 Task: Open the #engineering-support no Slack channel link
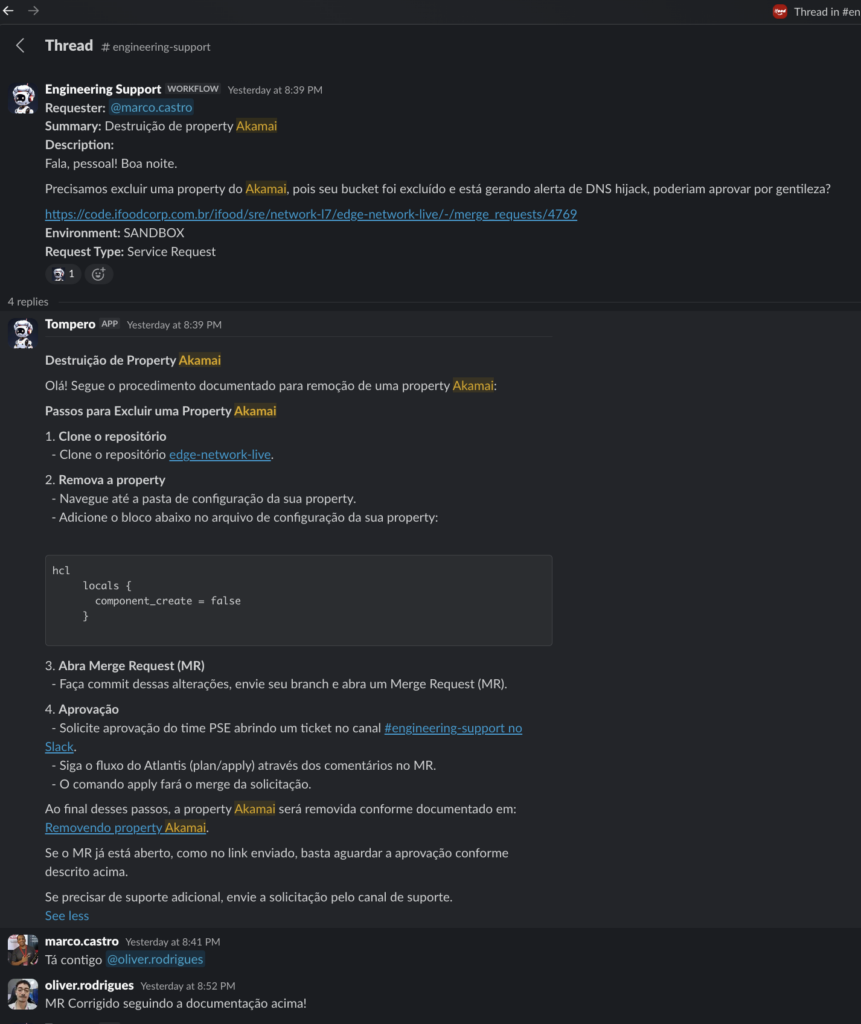point(452,728)
